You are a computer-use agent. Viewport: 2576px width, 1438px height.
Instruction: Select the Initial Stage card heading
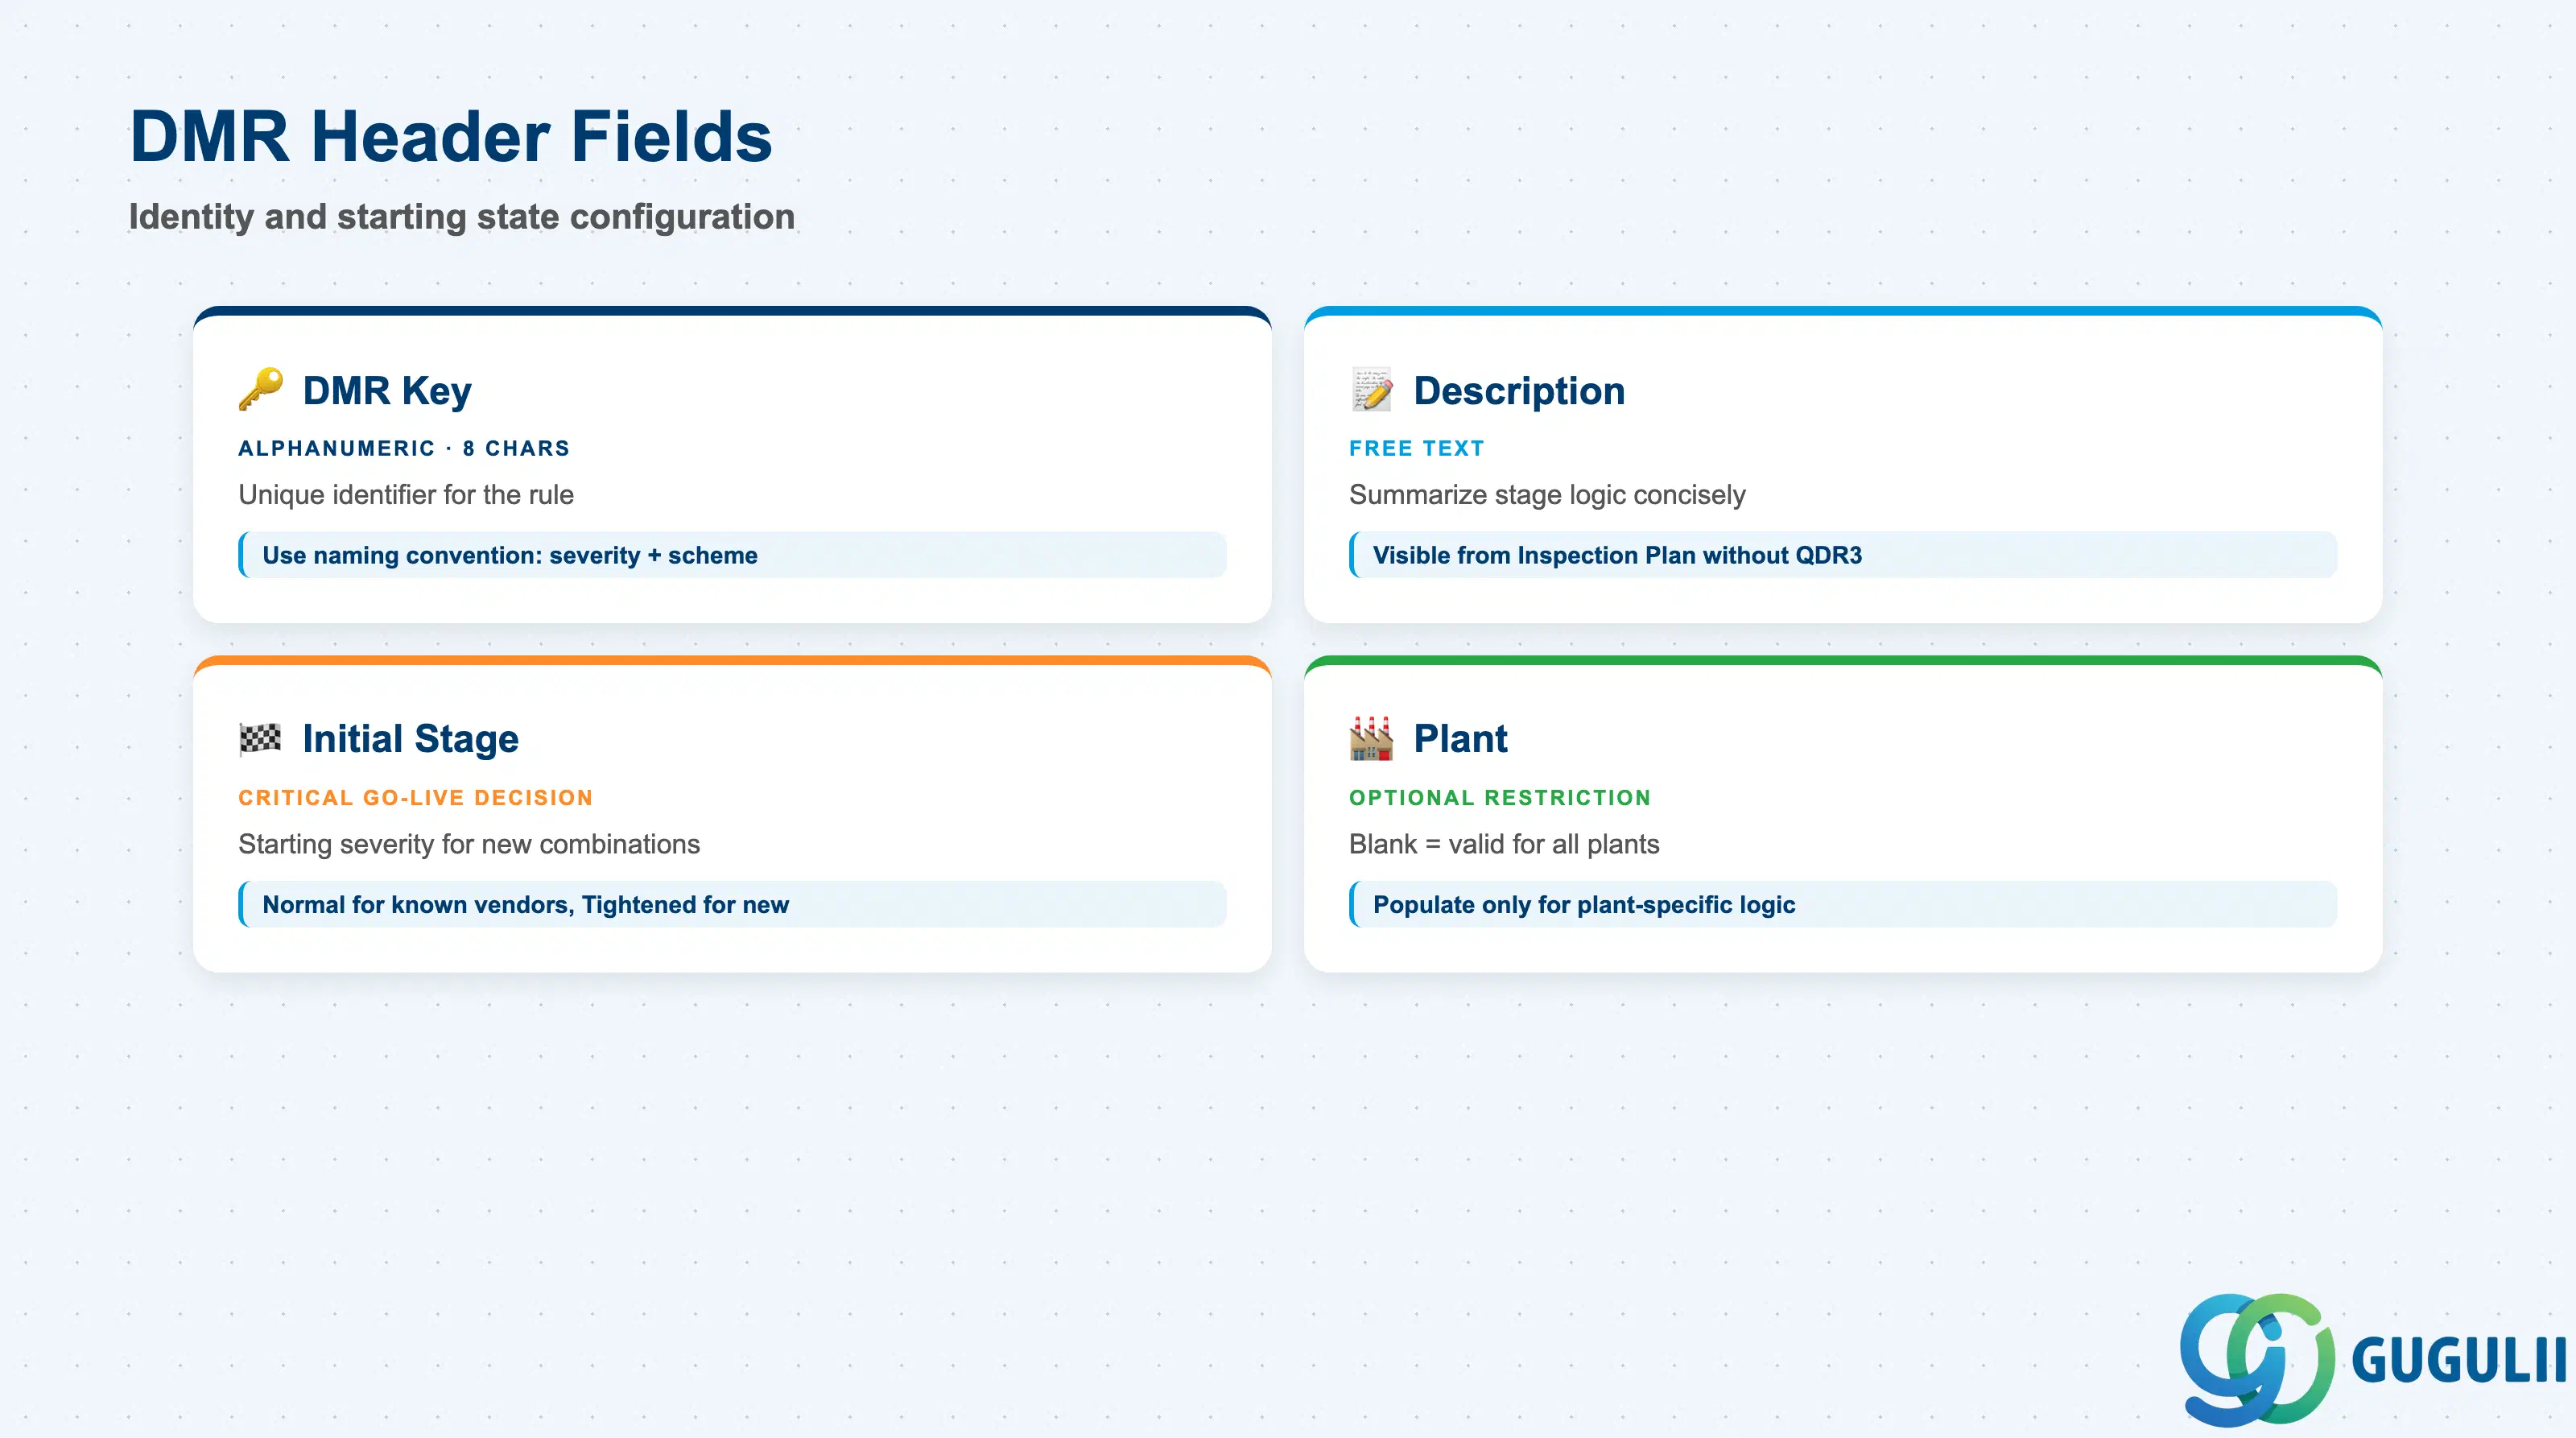tap(411, 738)
